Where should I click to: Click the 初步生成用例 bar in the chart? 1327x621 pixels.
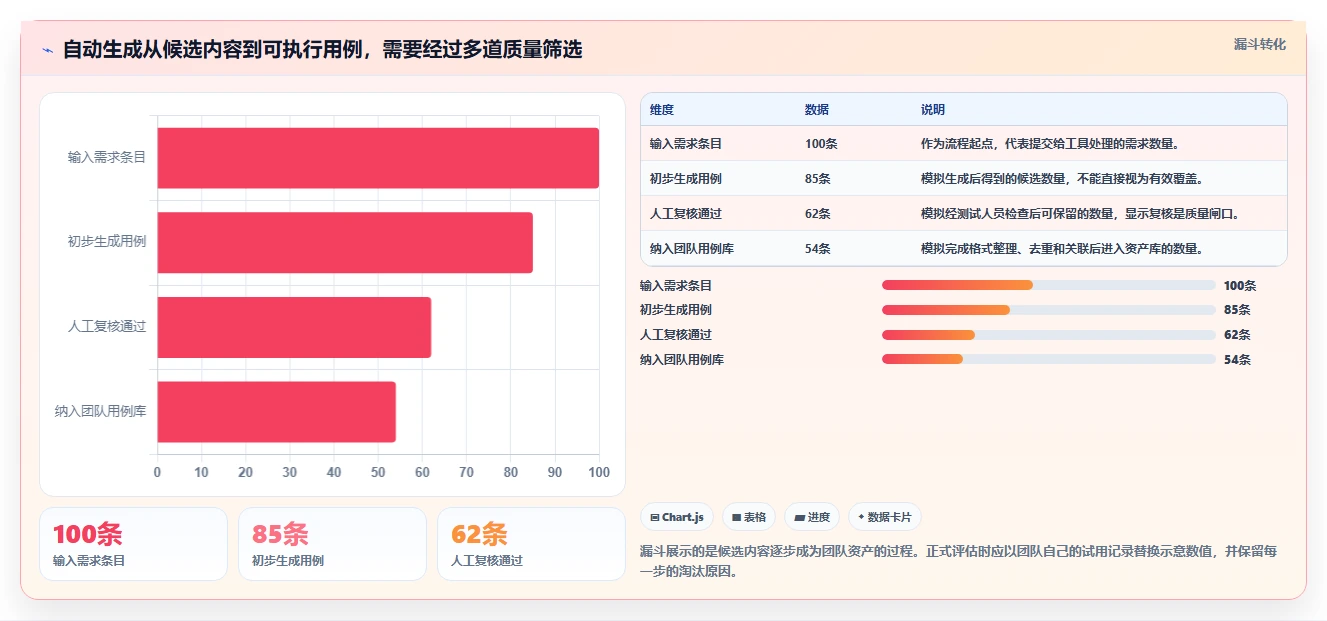point(345,242)
